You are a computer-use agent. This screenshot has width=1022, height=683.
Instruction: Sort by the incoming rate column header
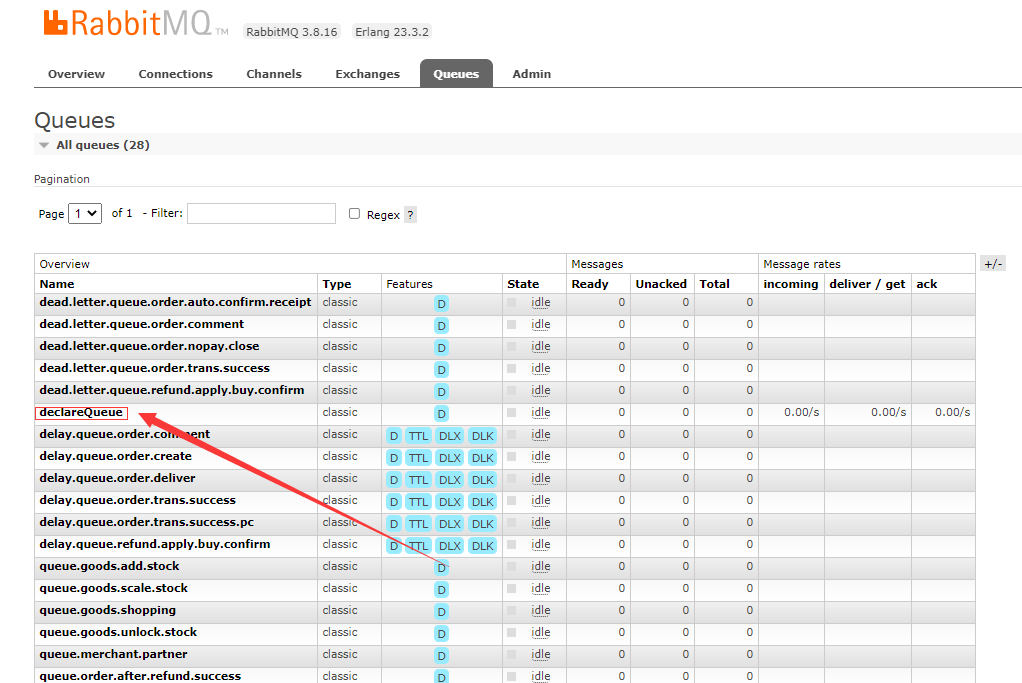(791, 283)
